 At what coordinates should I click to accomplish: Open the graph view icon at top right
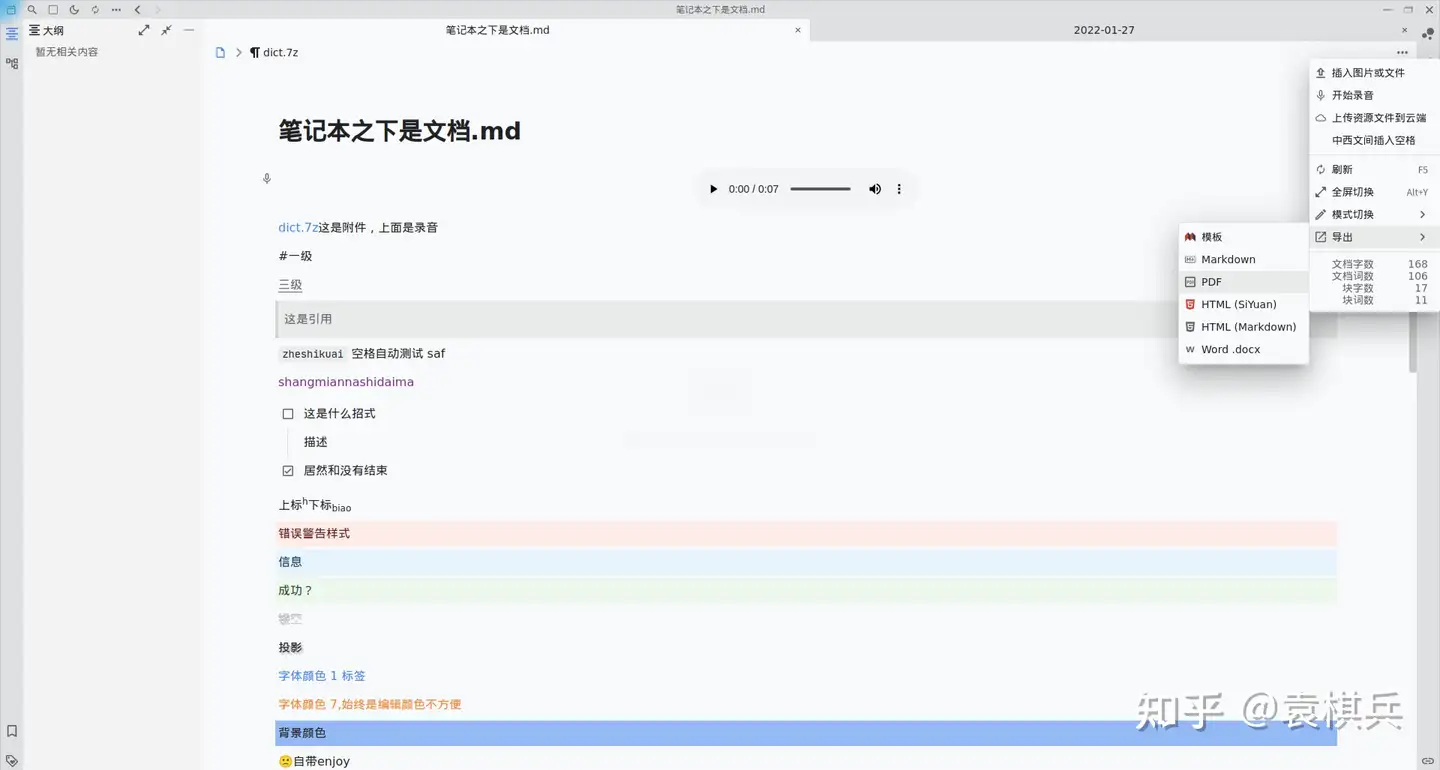coord(1428,33)
